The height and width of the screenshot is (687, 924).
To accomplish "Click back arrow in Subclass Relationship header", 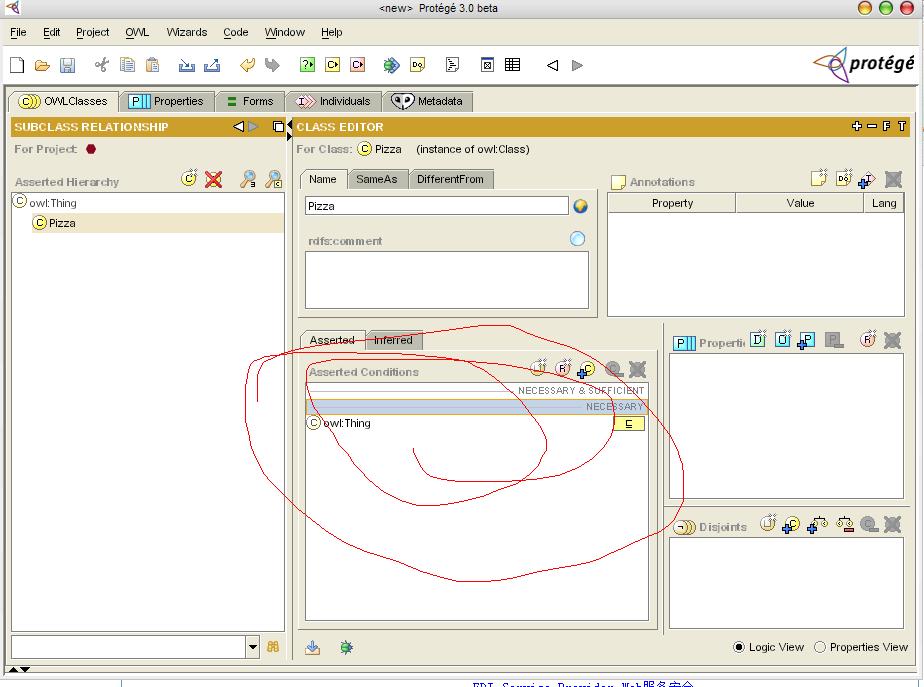I will click(x=239, y=126).
